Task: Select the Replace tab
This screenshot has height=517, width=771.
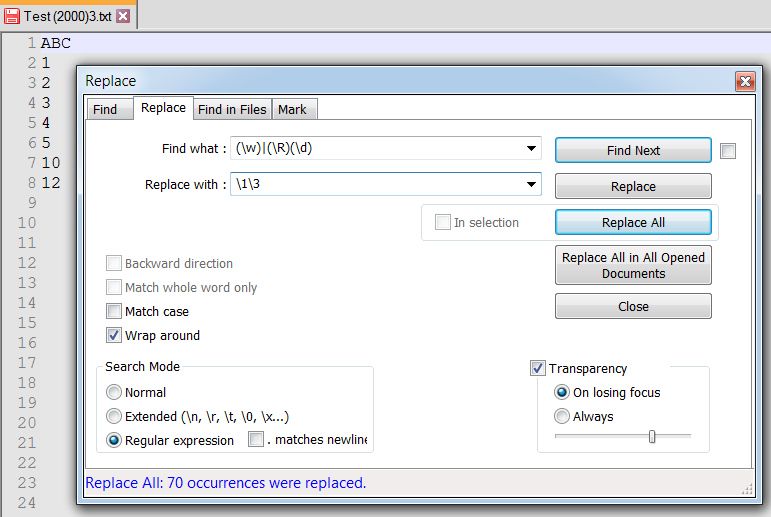Action: [163, 108]
